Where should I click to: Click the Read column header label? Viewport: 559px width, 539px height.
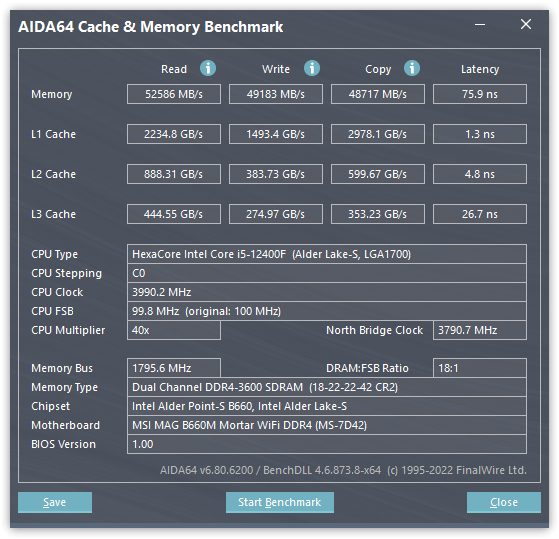(174, 69)
